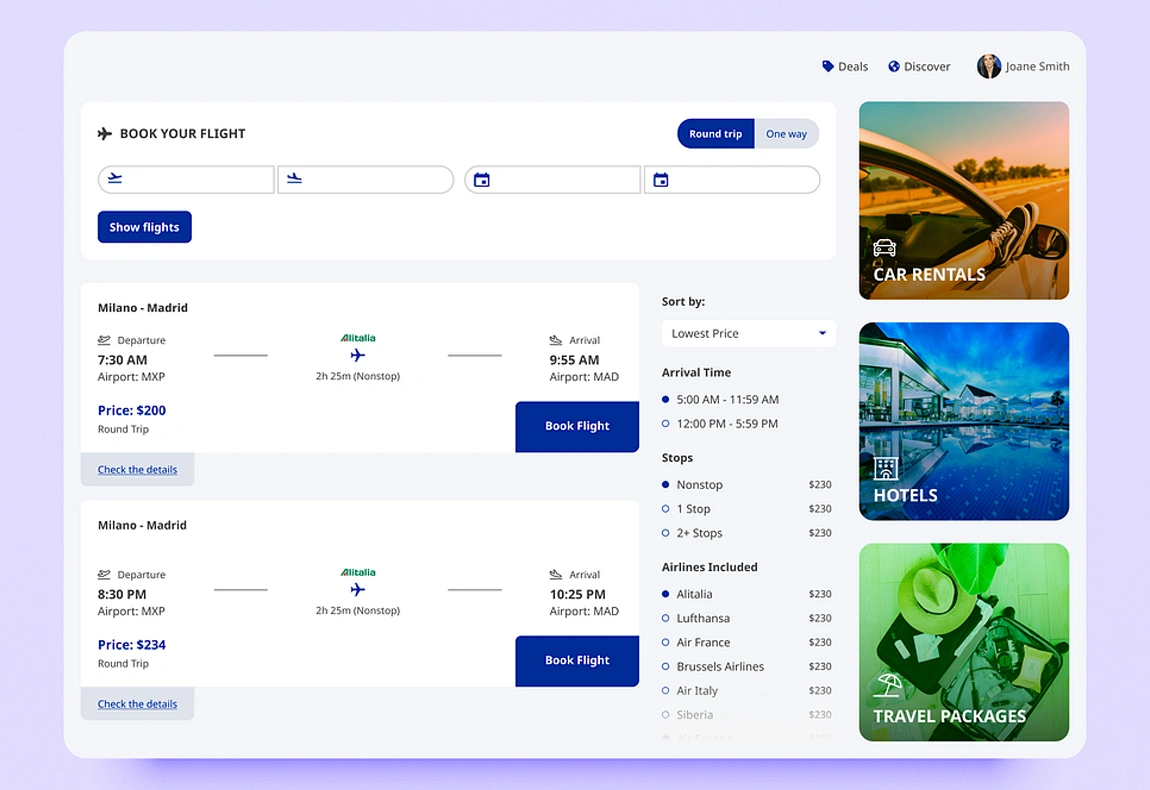Expand details for the 7:30 AM flight

137,469
